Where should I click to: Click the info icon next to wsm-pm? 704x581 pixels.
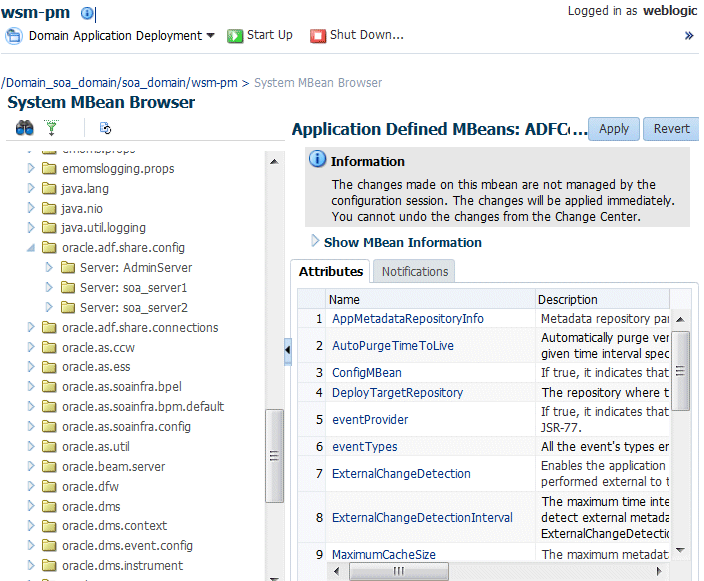click(87, 13)
